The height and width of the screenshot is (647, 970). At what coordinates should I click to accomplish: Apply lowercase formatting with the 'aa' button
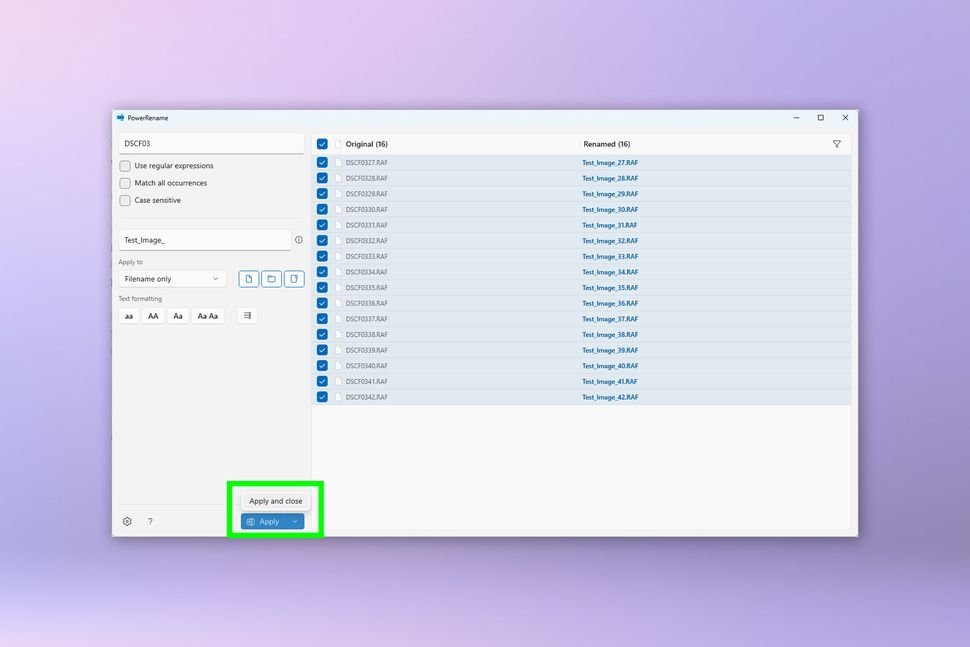(x=129, y=315)
